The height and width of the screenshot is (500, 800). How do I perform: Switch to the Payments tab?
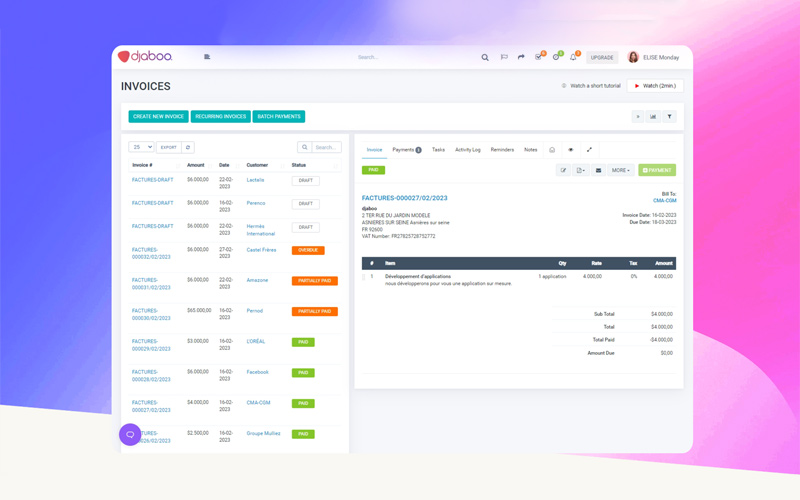click(x=407, y=150)
